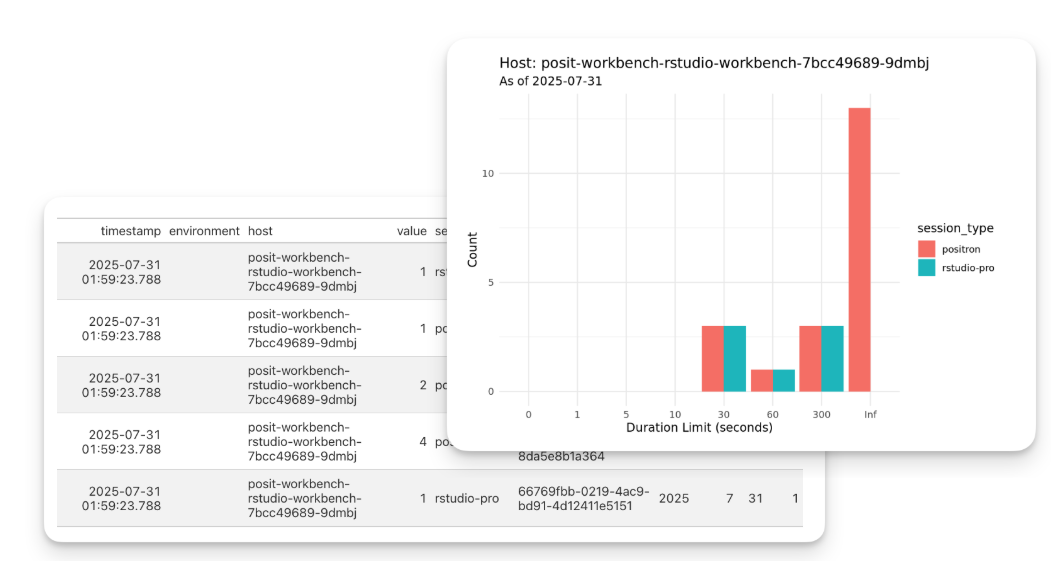Click the "rstudio-pro" legend label
1051x561 pixels.
point(968,268)
